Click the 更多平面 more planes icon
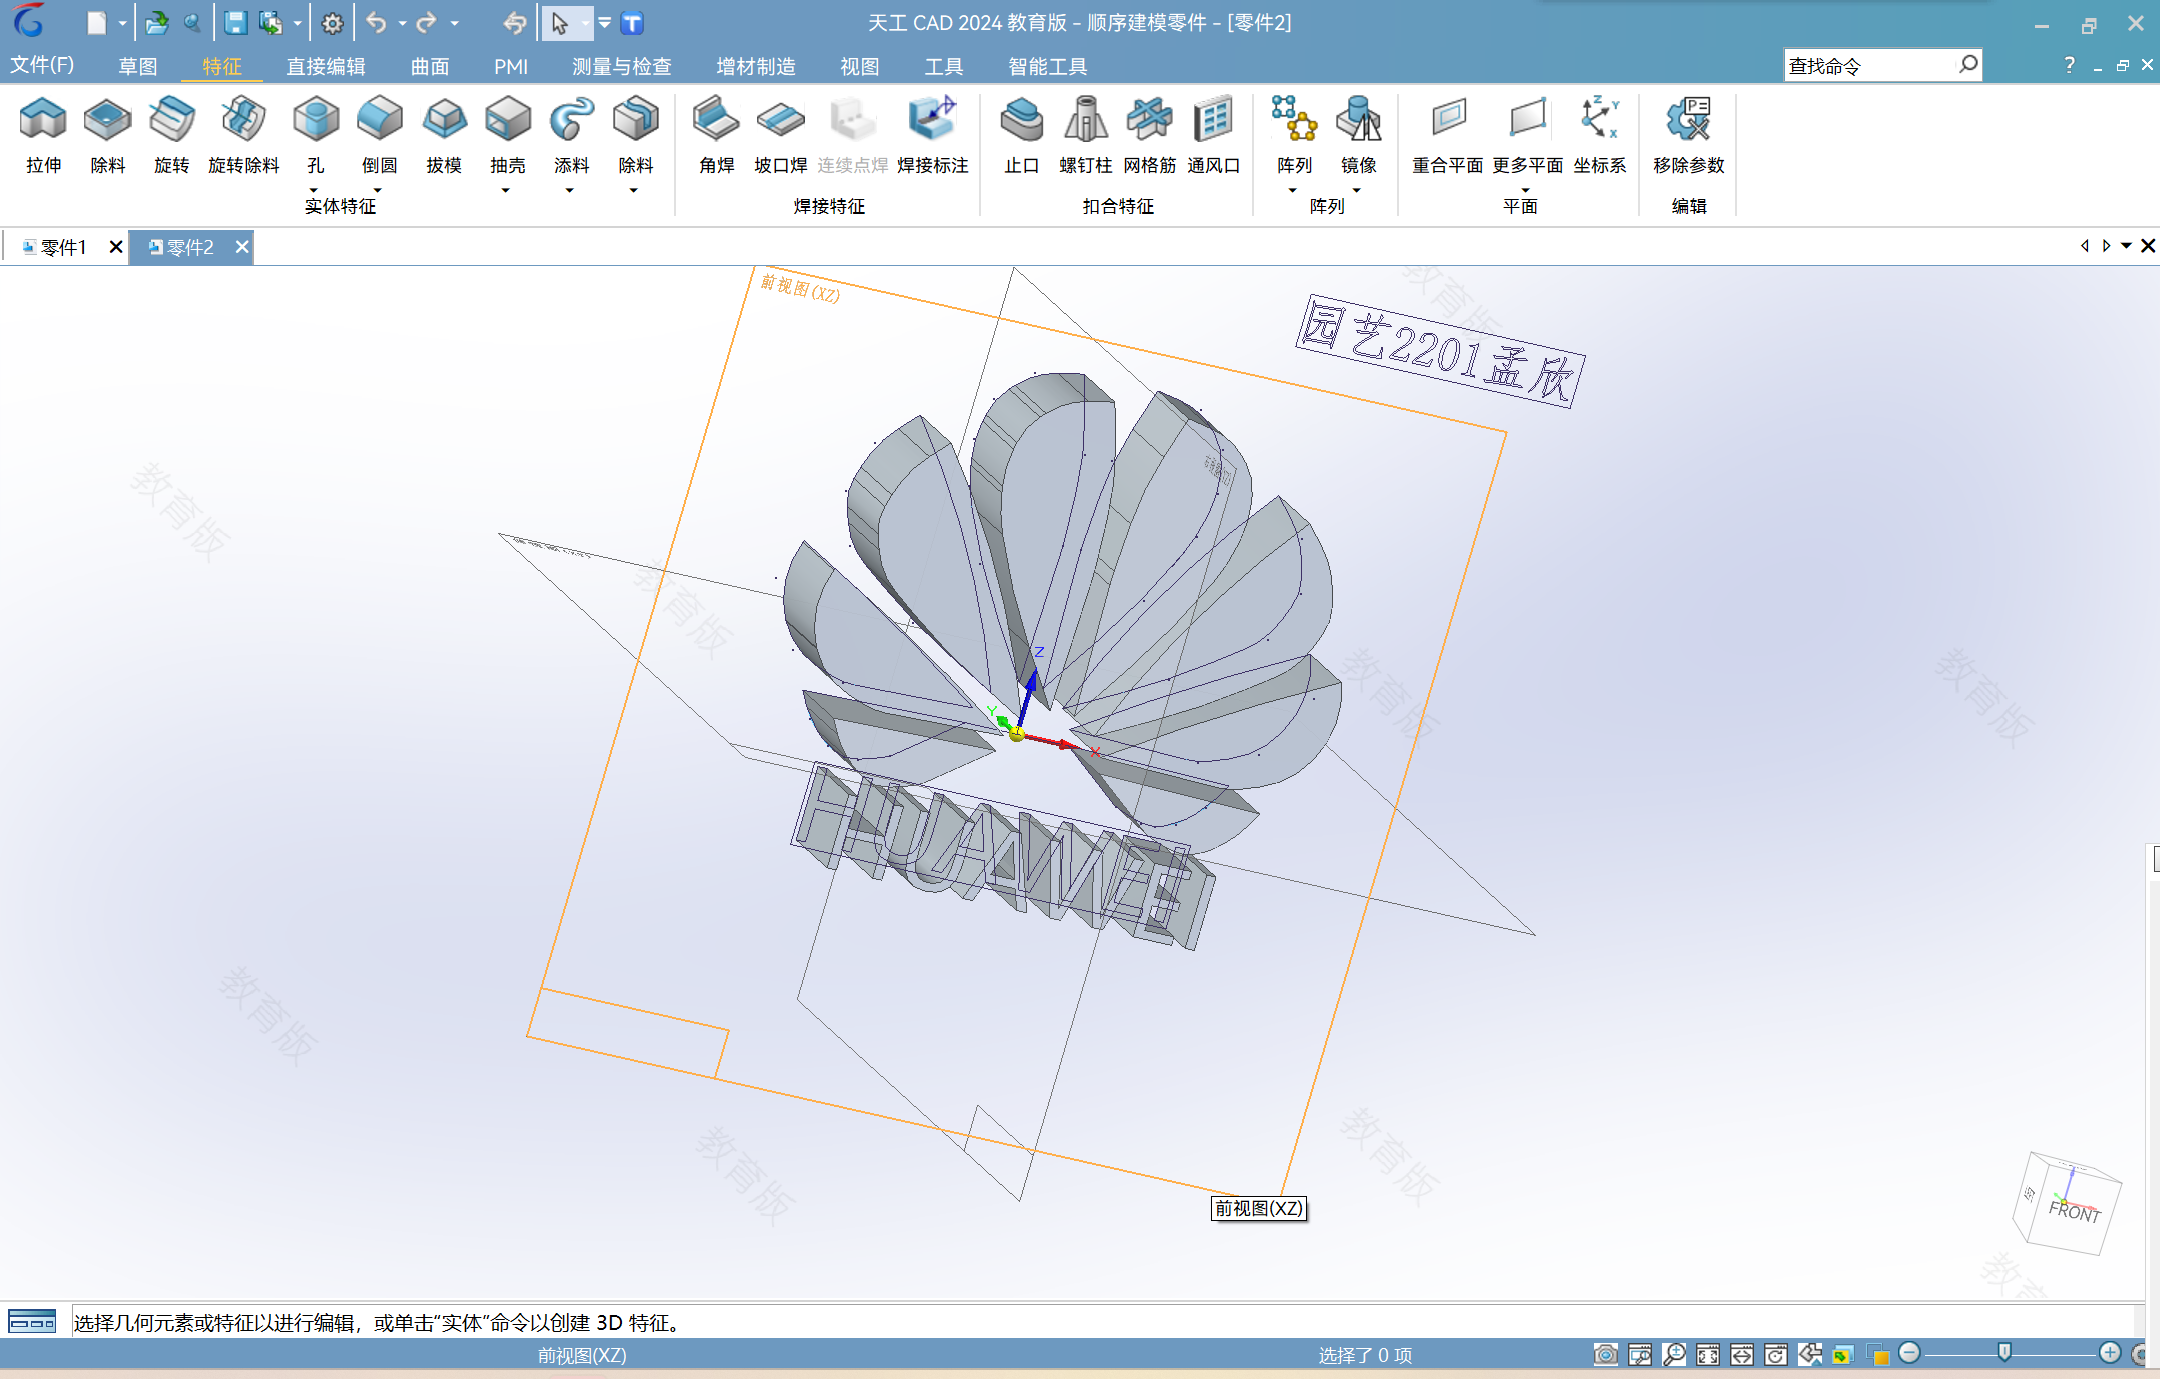Viewport: 2160px width, 1379px height. point(1527,120)
